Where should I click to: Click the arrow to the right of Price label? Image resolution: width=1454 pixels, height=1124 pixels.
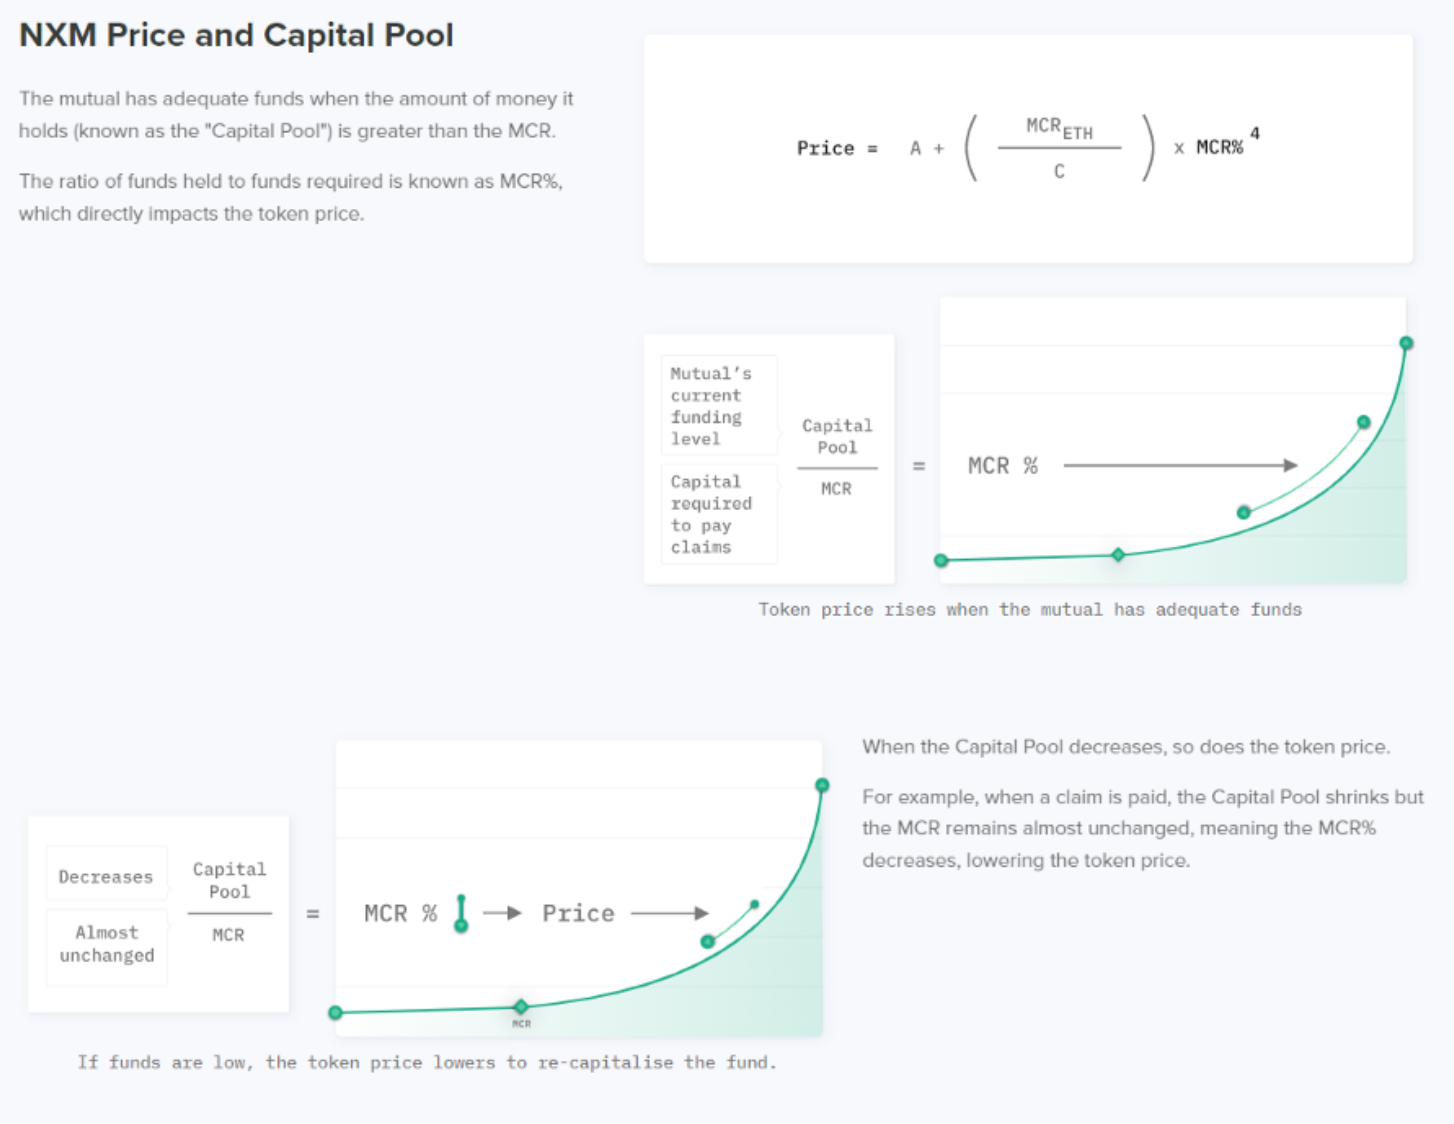669,913
